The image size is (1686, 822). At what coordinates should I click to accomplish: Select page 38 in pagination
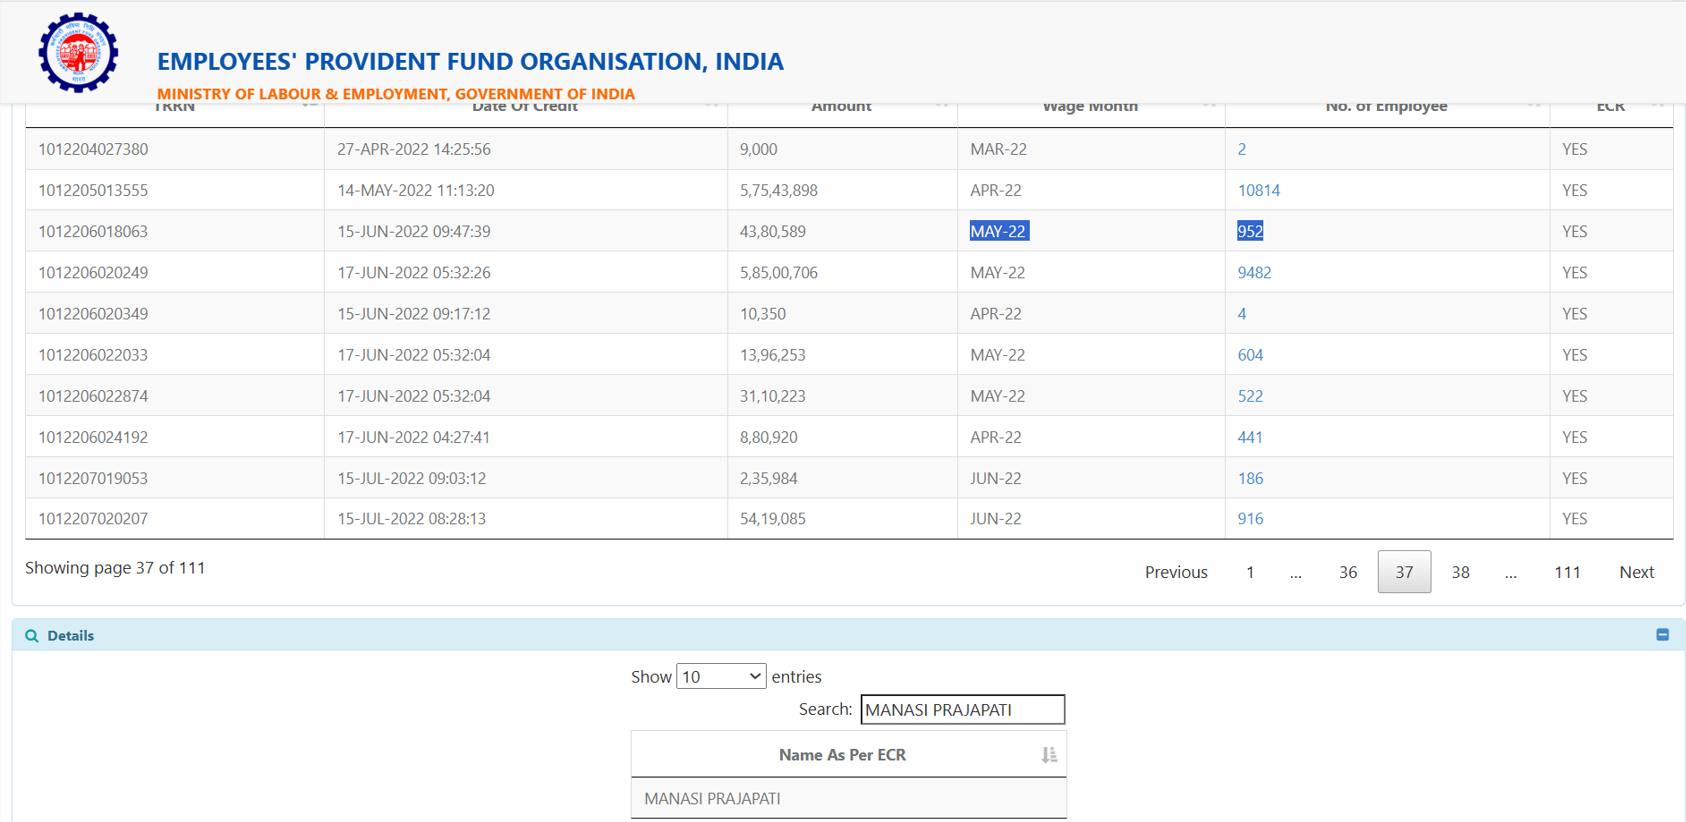tap(1460, 572)
